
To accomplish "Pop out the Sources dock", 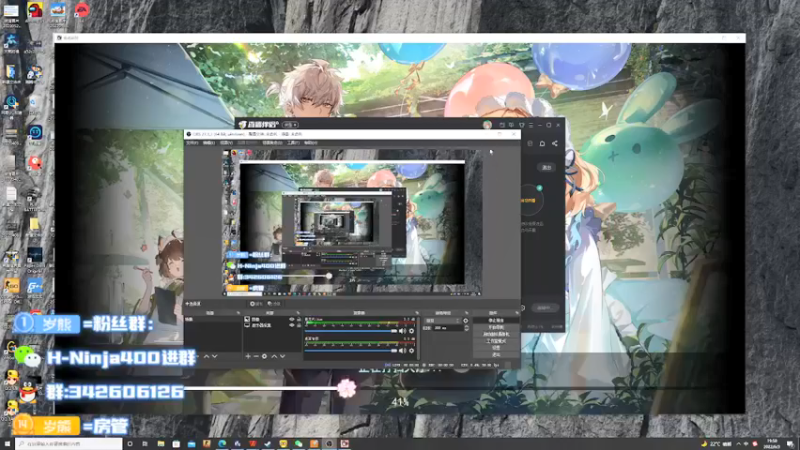I will 298,313.
